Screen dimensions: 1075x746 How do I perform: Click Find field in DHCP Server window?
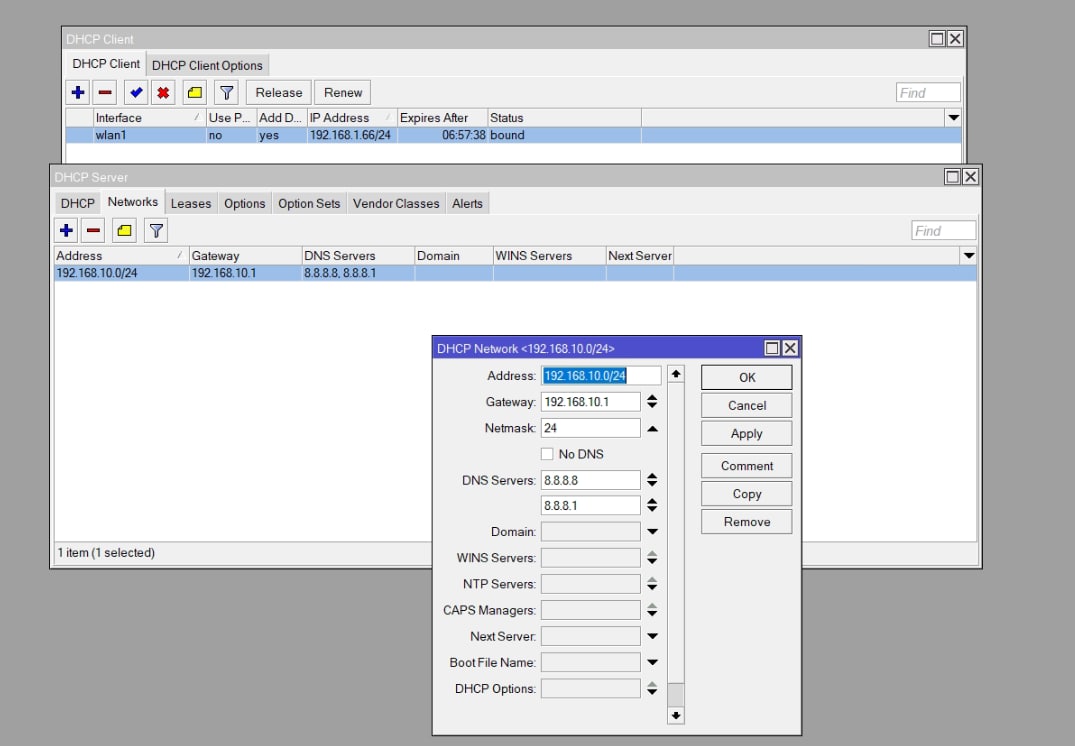tap(944, 230)
